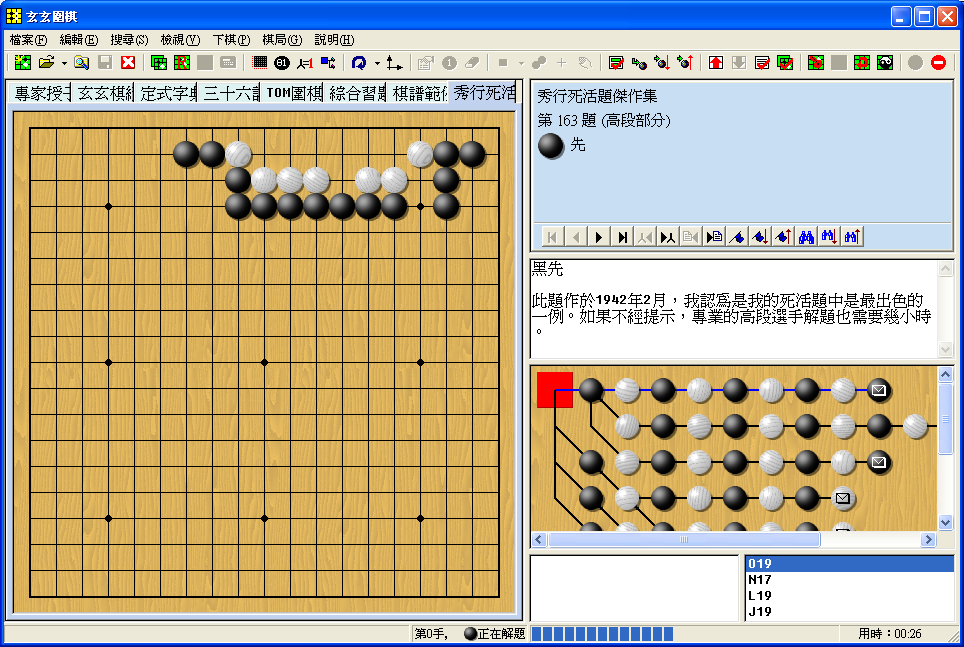964x647 pixels.
Task: Click the blue rotate board icon
Action: pyautogui.click(x=358, y=63)
